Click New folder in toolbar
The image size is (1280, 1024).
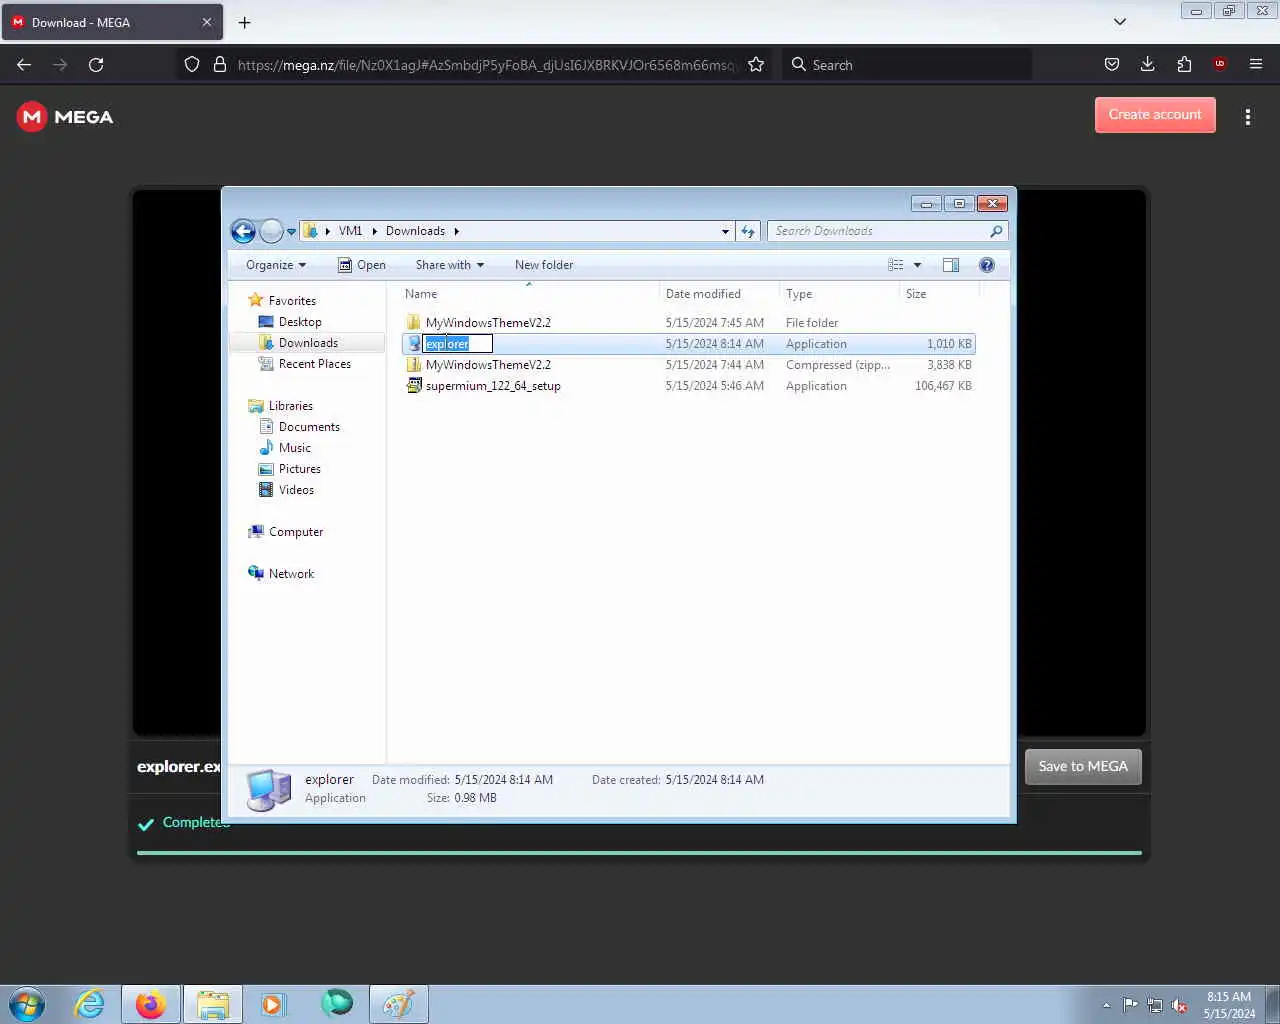click(x=544, y=265)
